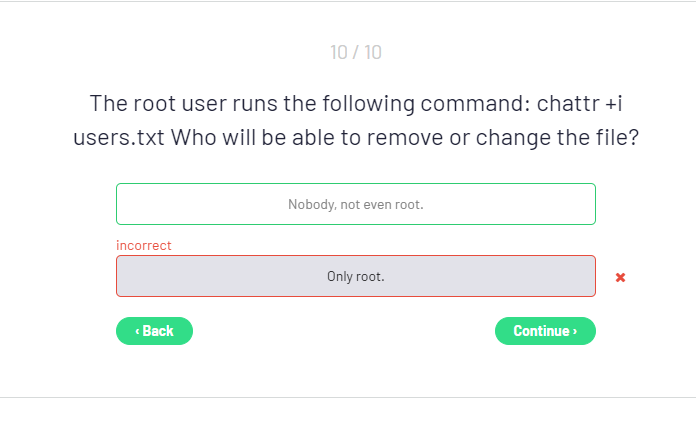Click the red "incorrect" label

[144, 245]
